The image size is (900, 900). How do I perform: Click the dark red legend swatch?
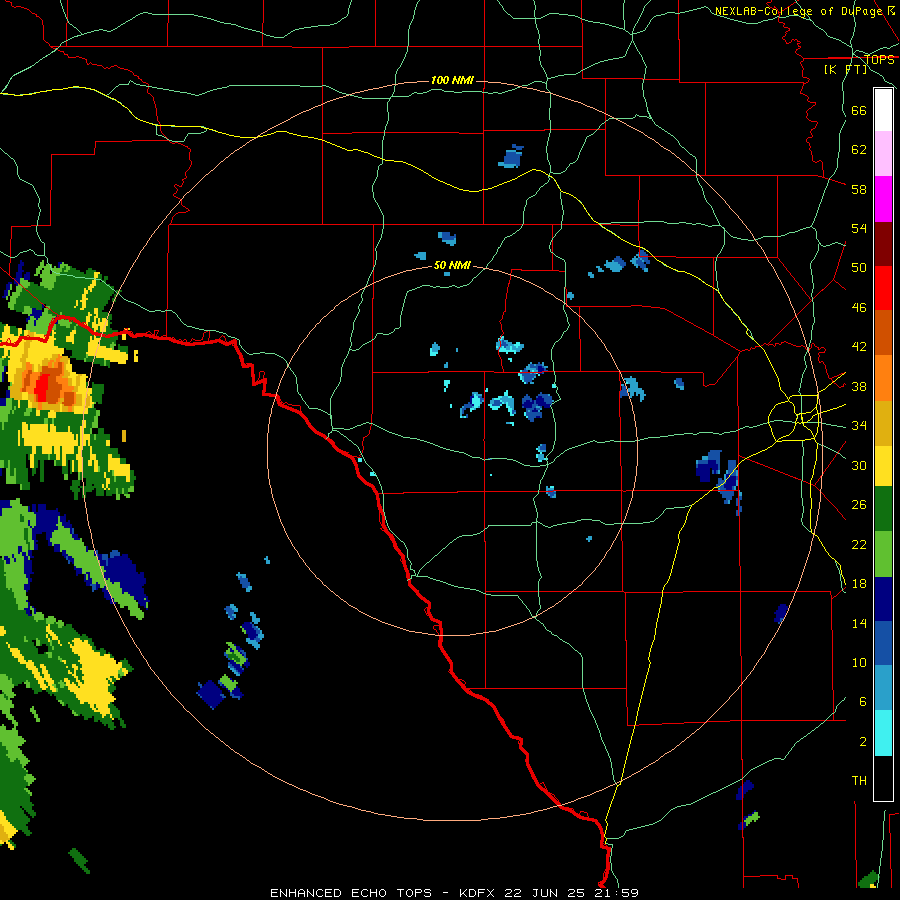883,243
